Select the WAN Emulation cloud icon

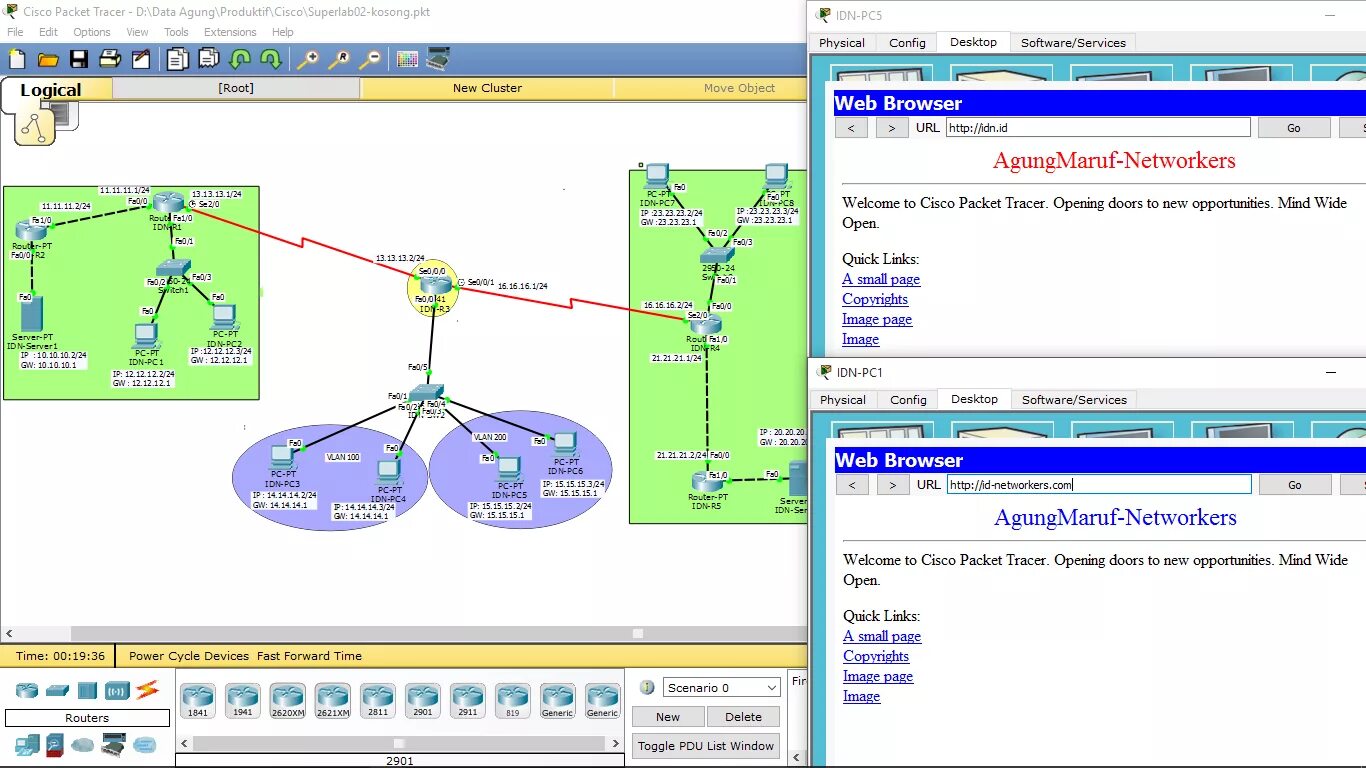point(82,745)
